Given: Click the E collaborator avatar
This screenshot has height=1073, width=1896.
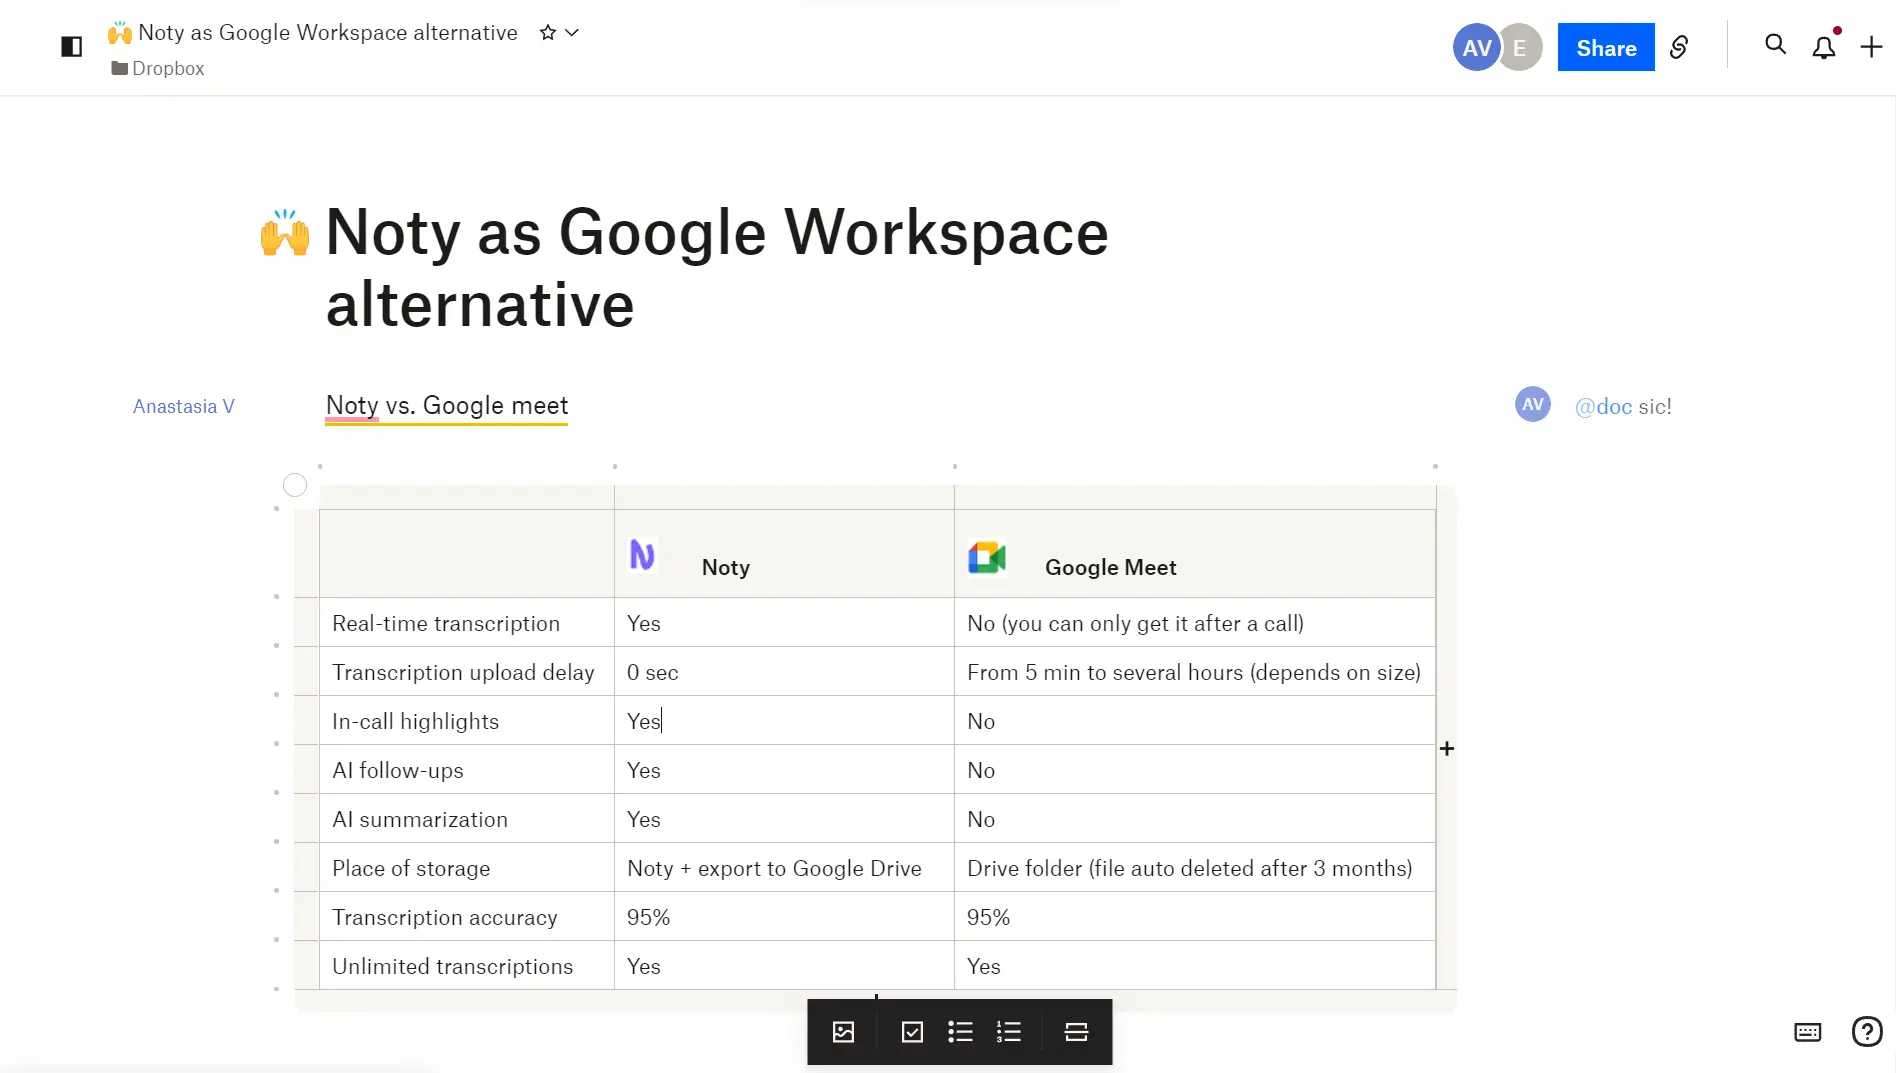Looking at the screenshot, I should pyautogui.click(x=1520, y=47).
